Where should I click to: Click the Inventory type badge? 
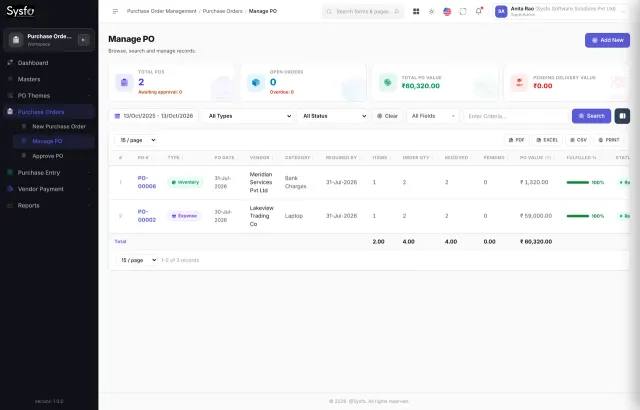pyautogui.click(x=185, y=182)
